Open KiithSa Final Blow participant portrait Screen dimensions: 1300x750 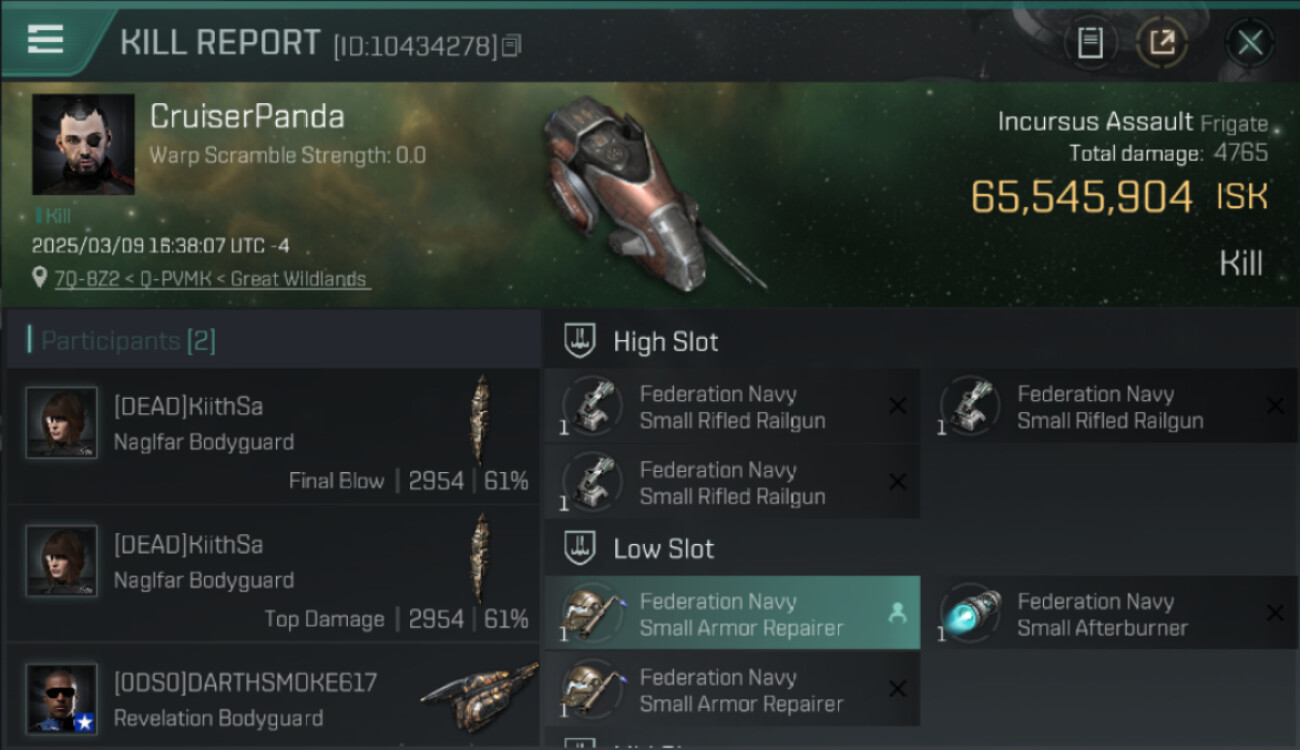point(62,423)
